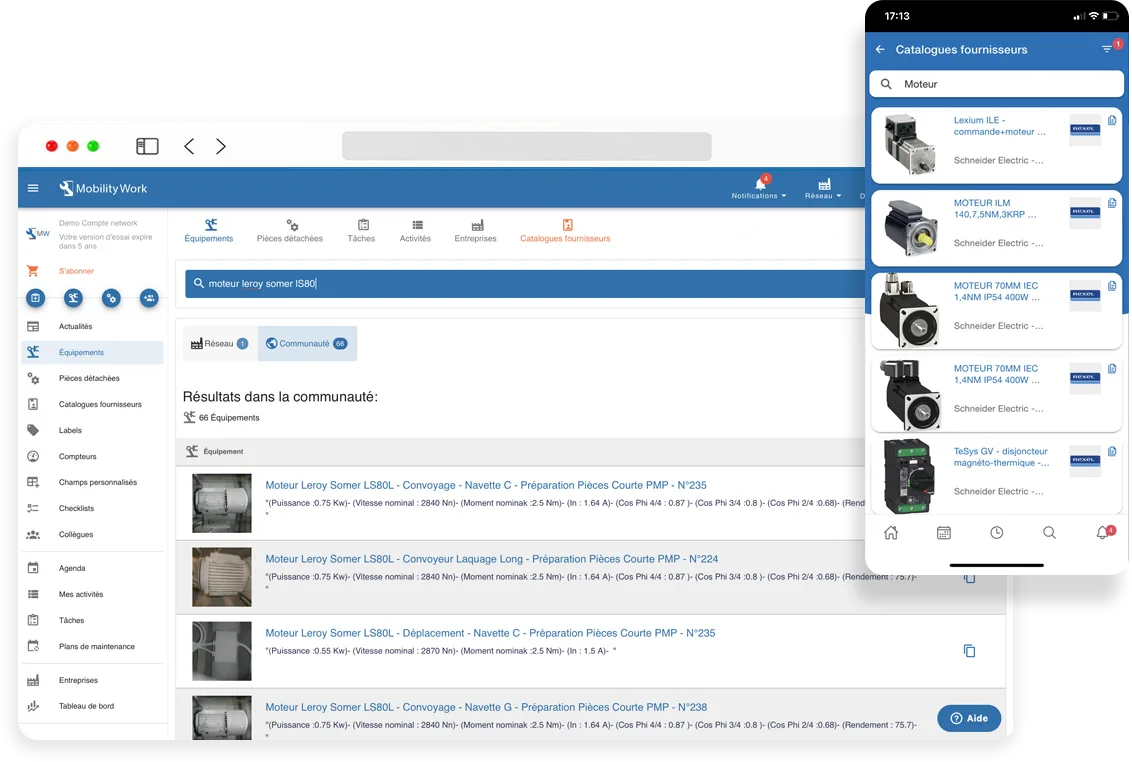Open Labels in the sidebar
Viewport: 1132px width, 762px height.
pyautogui.click(x=93, y=430)
